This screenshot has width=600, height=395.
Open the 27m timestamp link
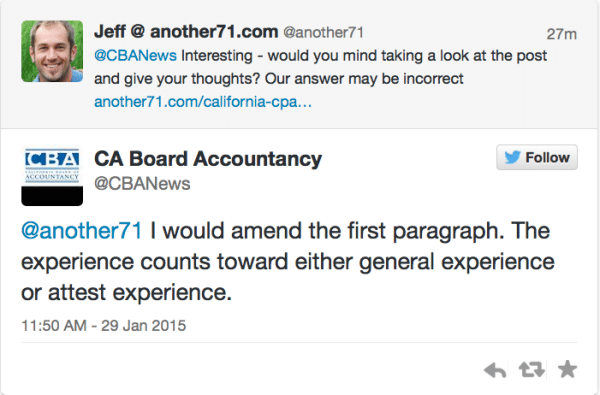pyautogui.click(x=561, y=34)
